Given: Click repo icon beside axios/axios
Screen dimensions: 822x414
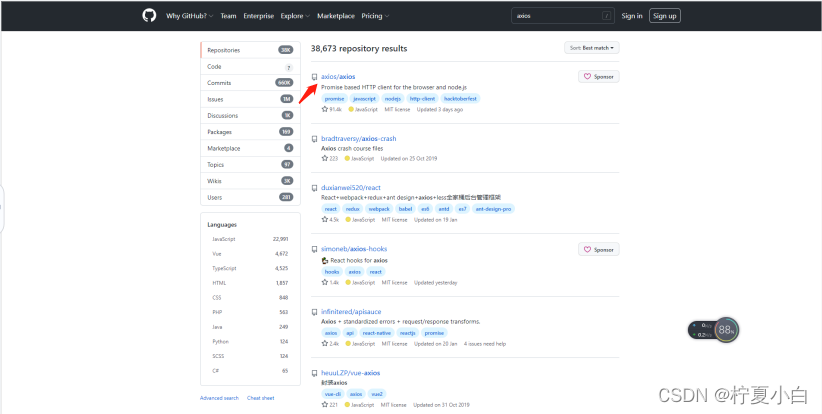Looking at the screenshot, I should pyautogui.click(x=315, y=77).
